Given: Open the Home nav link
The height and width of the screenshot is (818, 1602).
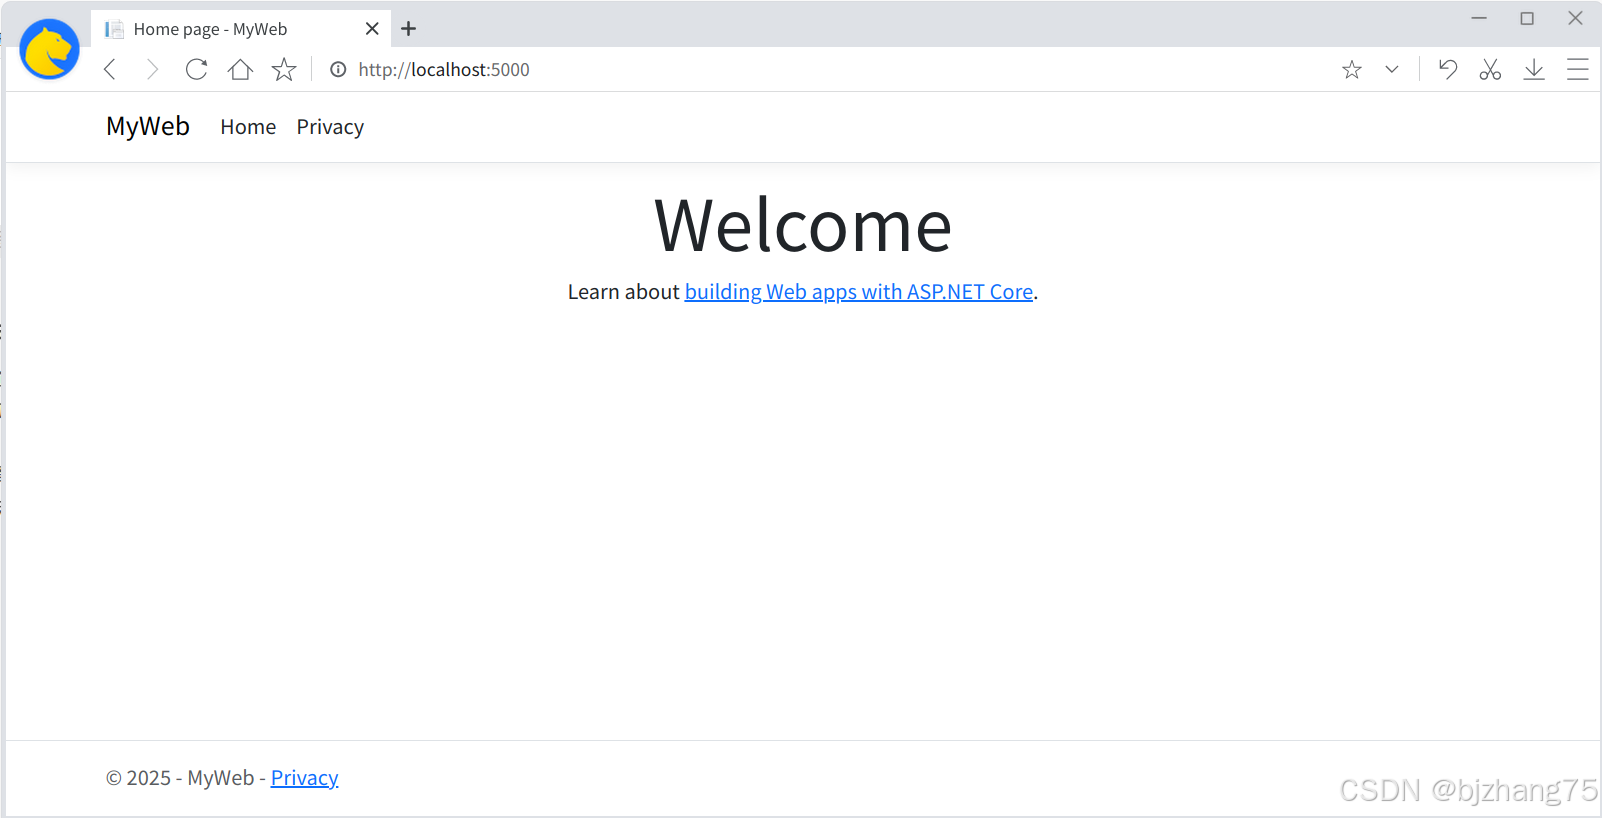Looking at the screenshot, I should tap(248, 127).
